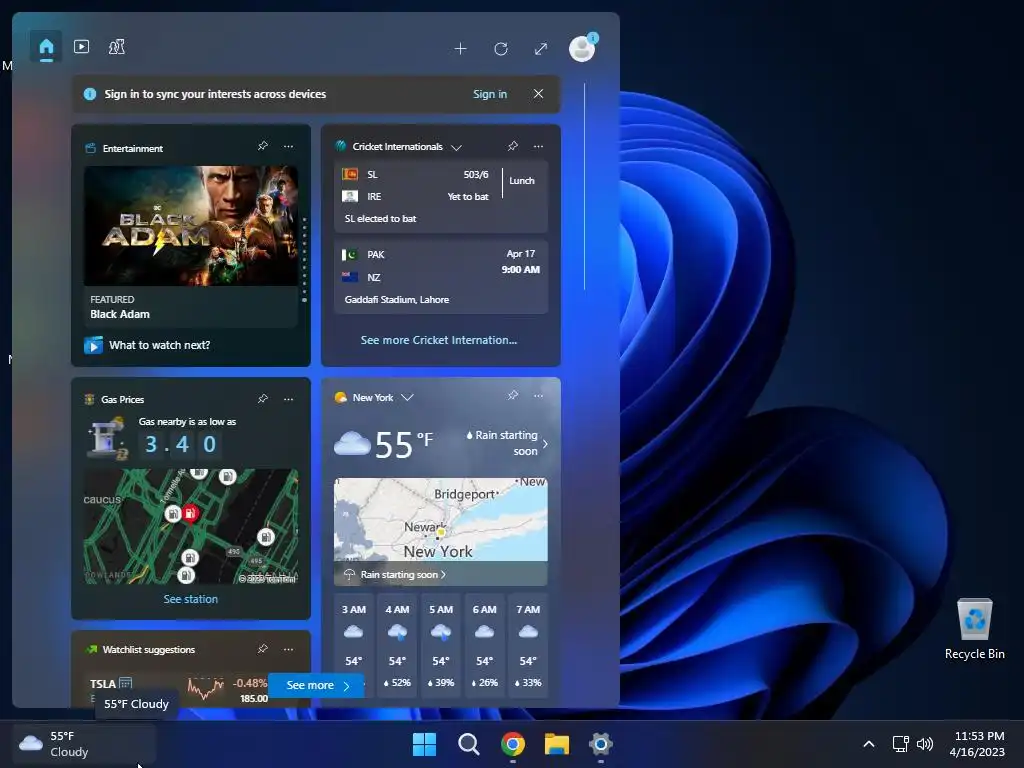Open taskbar Search
1024x768 pixels.
(x=468, y=744)
